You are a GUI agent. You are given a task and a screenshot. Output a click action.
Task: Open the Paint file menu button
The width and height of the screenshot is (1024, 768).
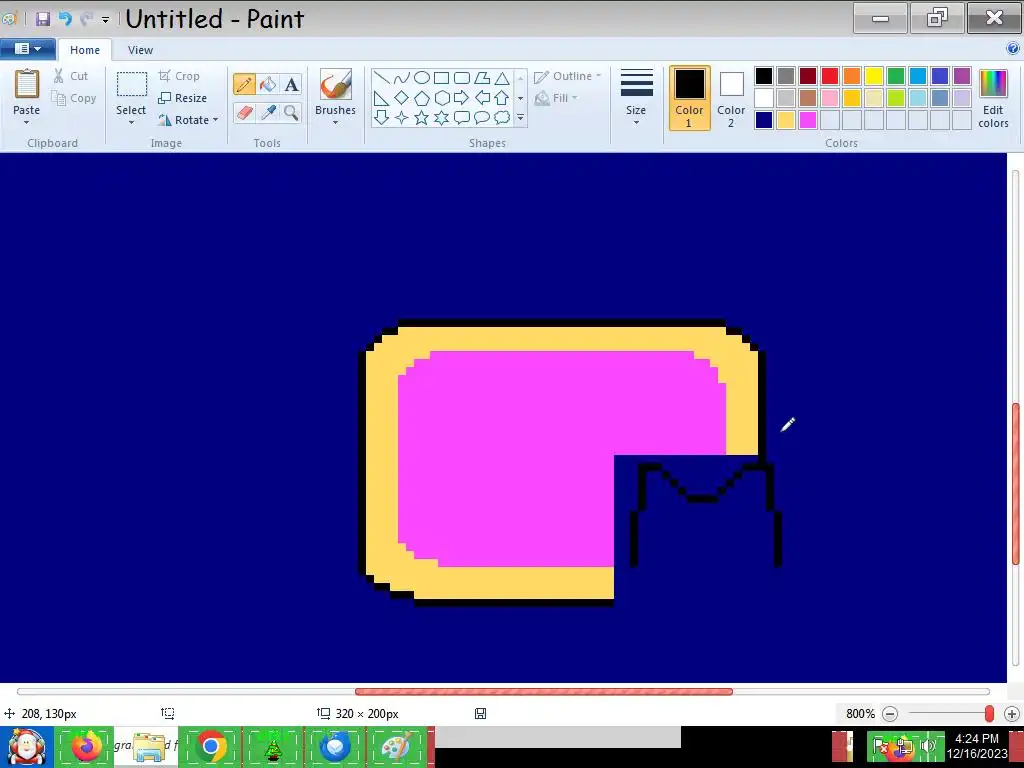coord(27,49)
